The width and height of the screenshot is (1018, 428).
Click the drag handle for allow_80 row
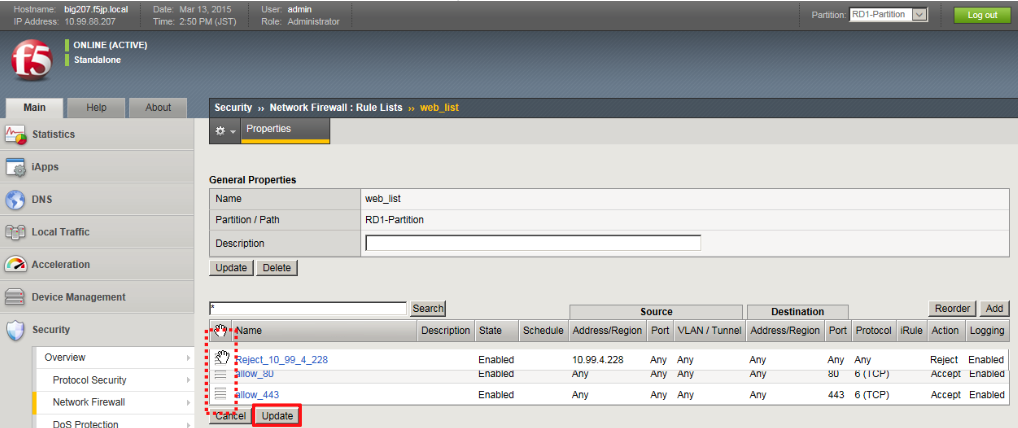220,374
